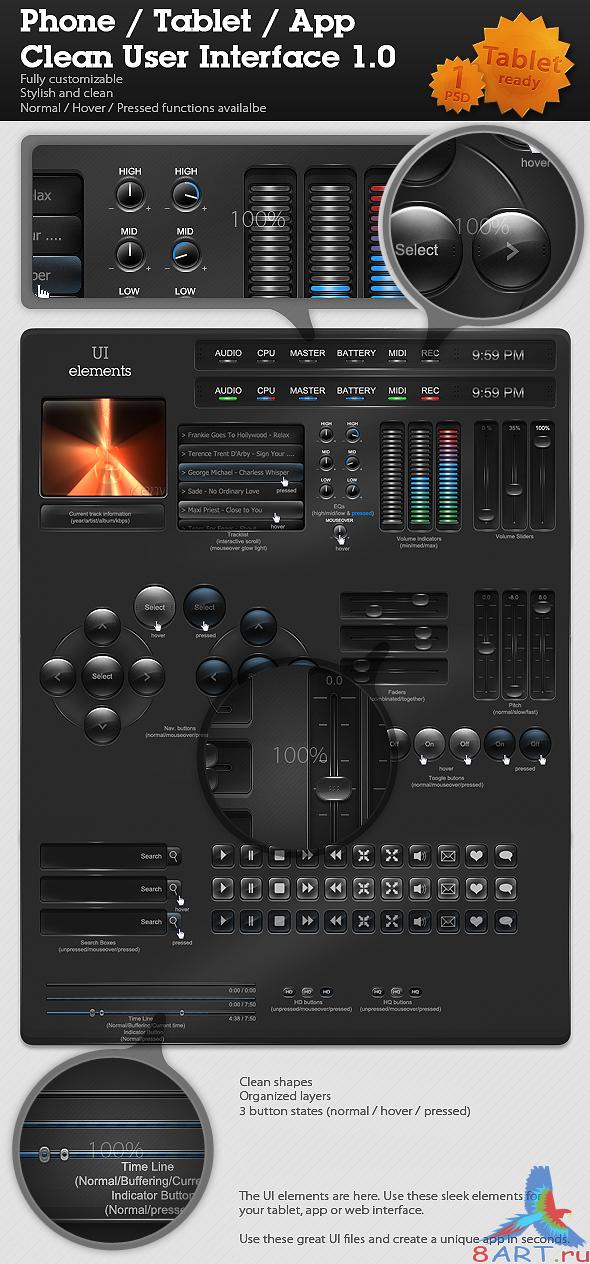The height and width of the screenshot is (1264, 590).
Task: Click the magnifier icon of the first search box
Action: point(174,855)
